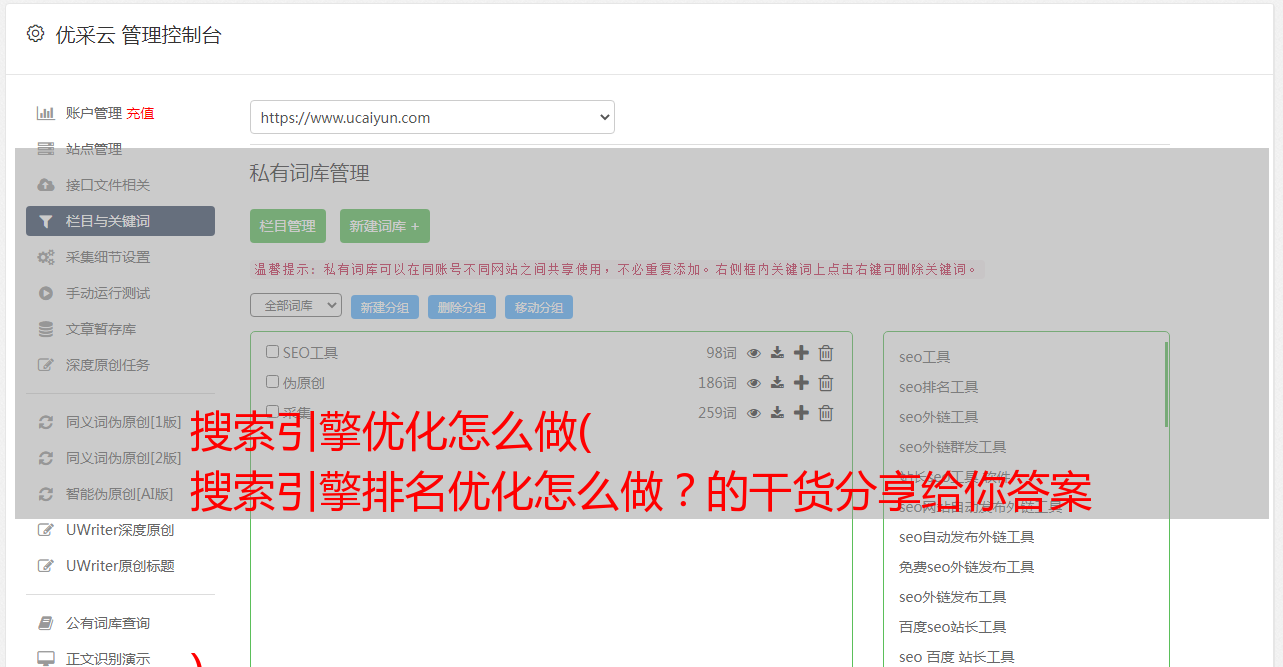The height and width of the screenshot is (667, 1283).
Task: Select keyword seo外链工具 in right list
Action: point(939,417)
